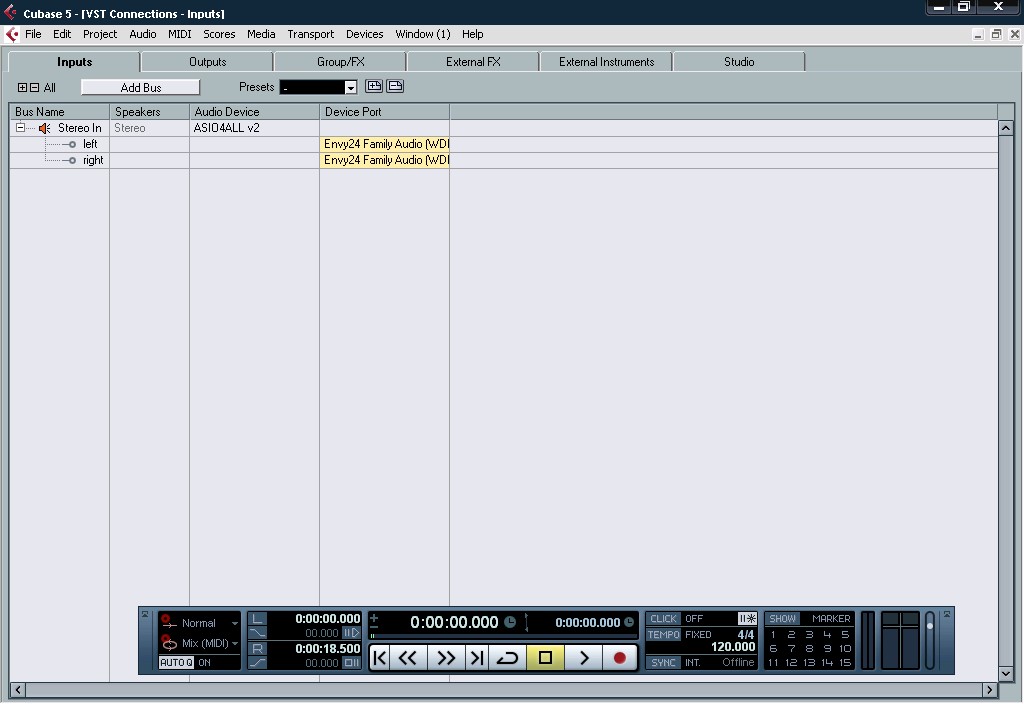Click the rewind transport button
The width and height of the screenshot is (1024, 704).
[x=408, y=658]
